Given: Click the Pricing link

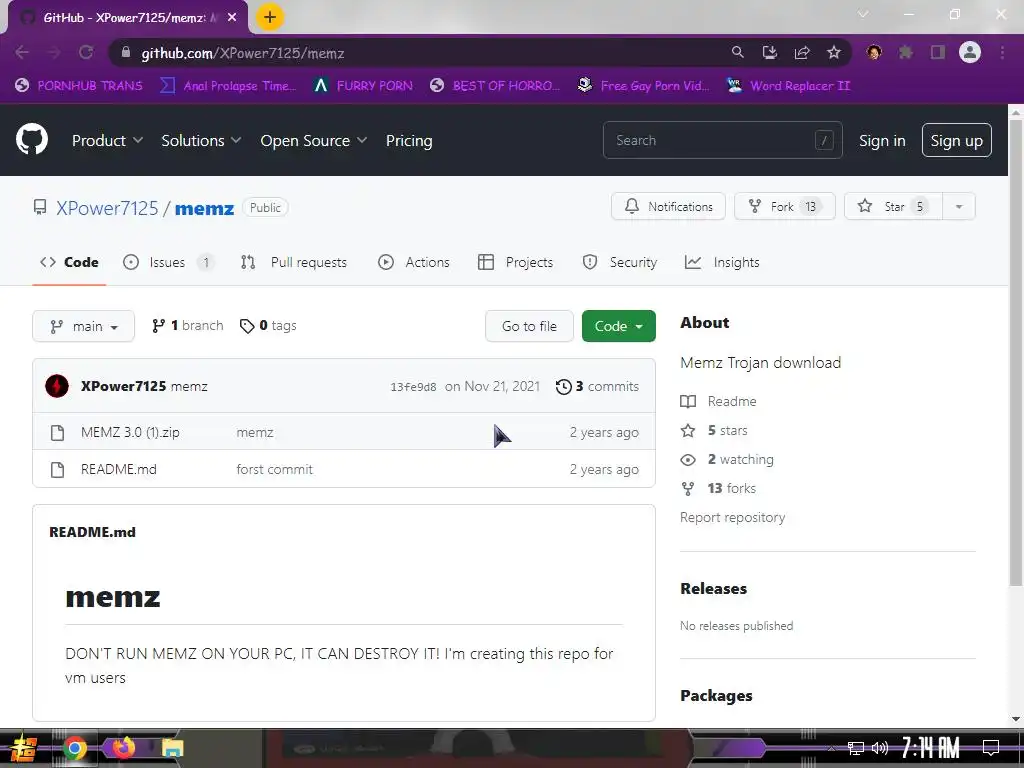Looking at the screenshot, I should [x=409, y=140].
